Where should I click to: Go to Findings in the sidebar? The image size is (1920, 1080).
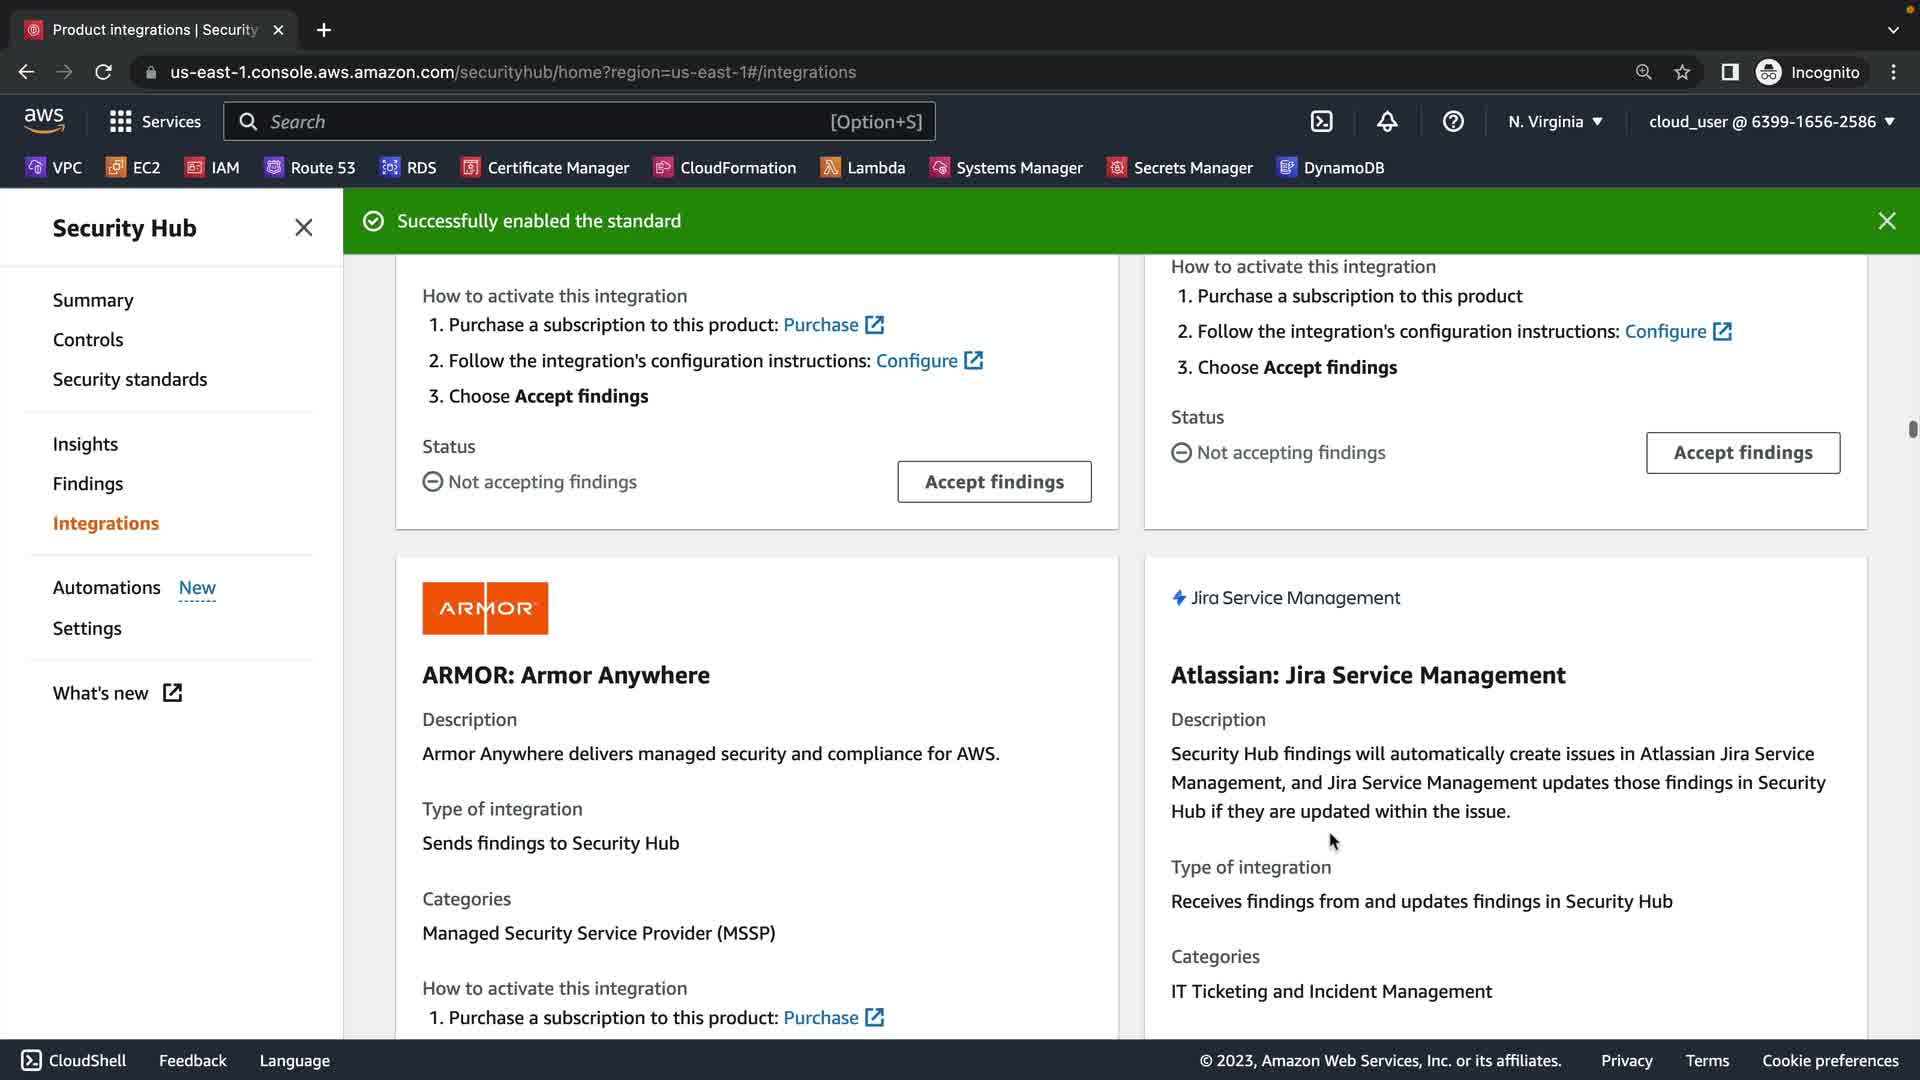(88, 484)
